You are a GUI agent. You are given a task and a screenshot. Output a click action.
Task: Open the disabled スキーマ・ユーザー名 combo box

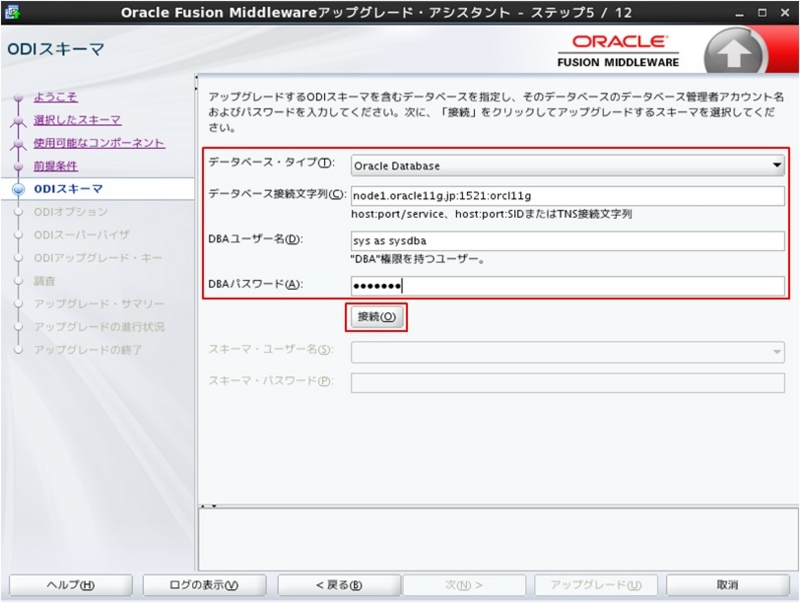coord(567,352)
